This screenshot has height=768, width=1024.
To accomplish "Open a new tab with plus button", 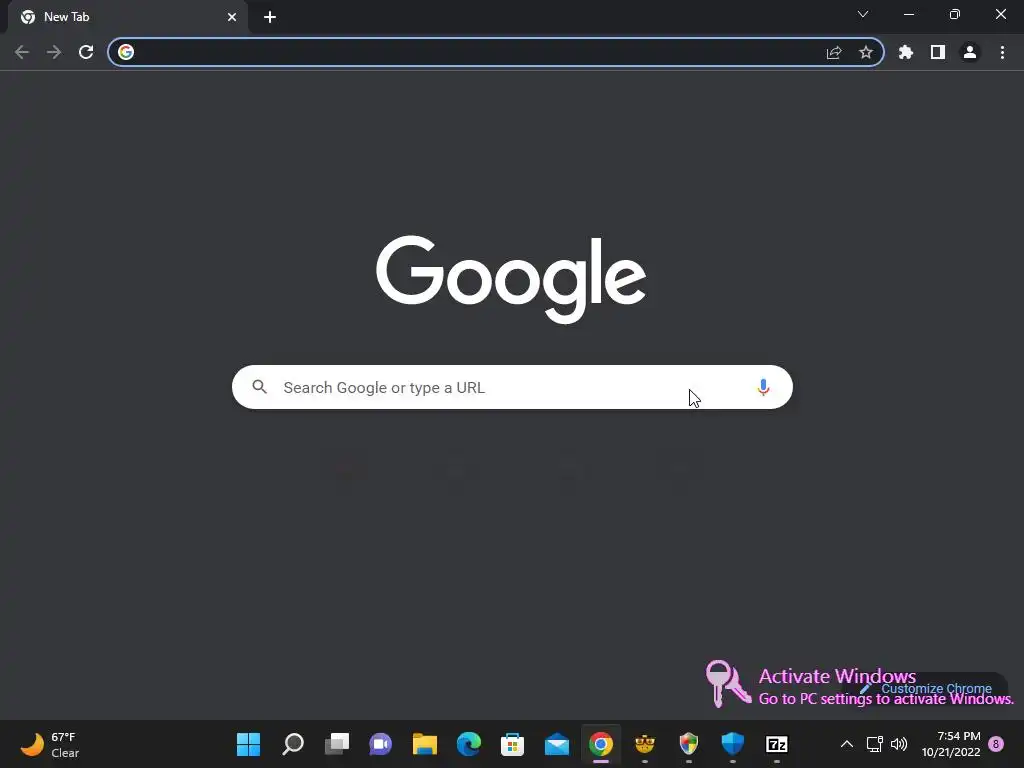I will point(270,17).
